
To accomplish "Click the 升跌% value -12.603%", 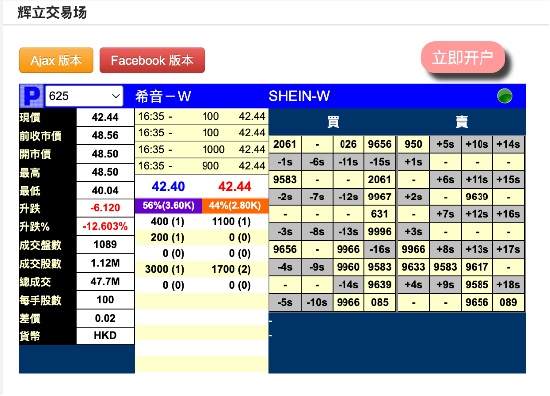I will click(x=105, y=227).
